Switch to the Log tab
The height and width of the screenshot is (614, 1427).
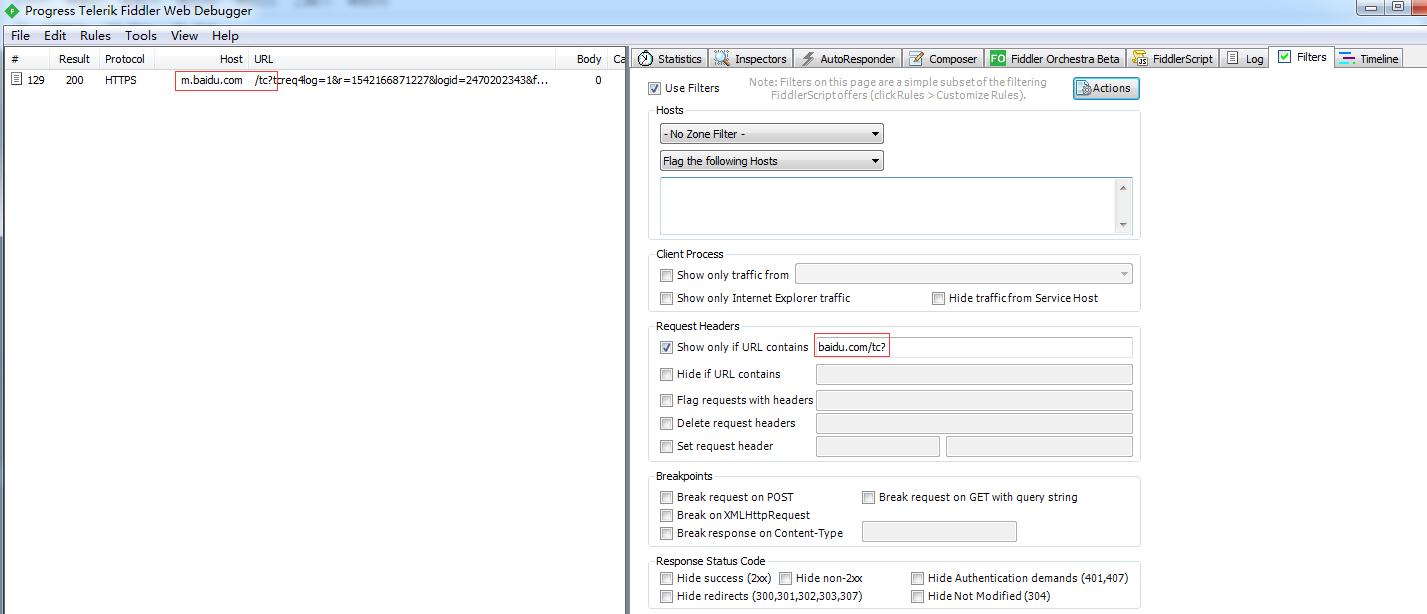click(x=1245, y=59)
